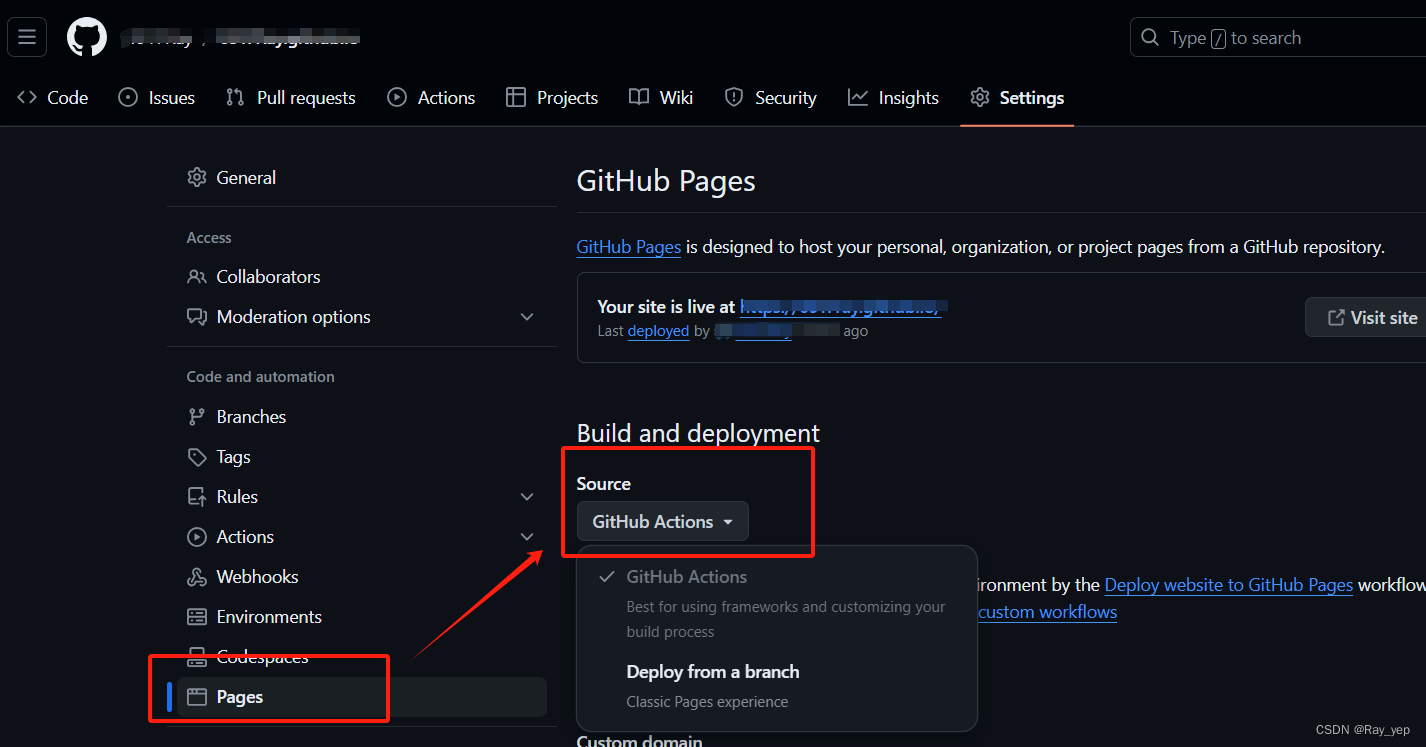Image resolution: width=1426 pixels, height=747 pixels.
Task: Click the Issues circle icon
Action: coord(128,97)
